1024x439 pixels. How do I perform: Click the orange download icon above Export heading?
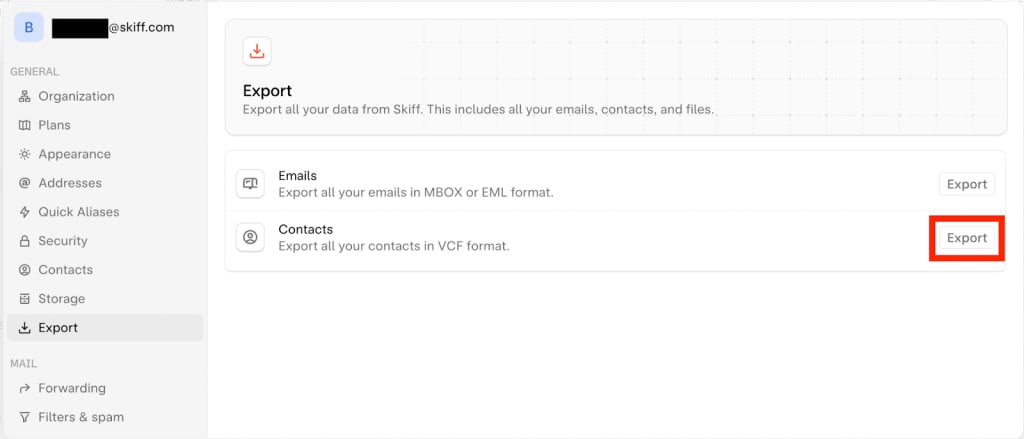point(257,51)
